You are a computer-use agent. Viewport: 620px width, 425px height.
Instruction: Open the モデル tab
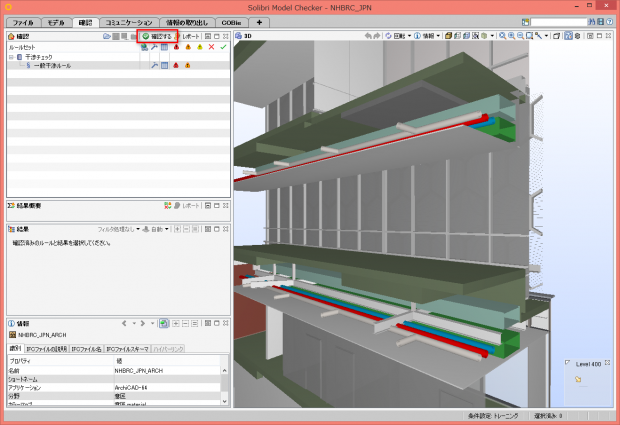[x=55, y=21]
